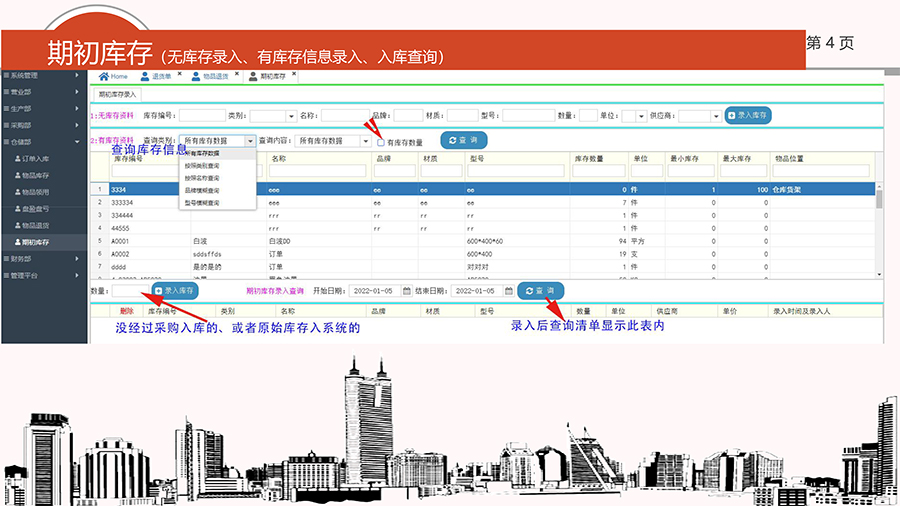Enable the 有库存数量 checkbox
Screen dimensions: 900x506
[382, 143]
